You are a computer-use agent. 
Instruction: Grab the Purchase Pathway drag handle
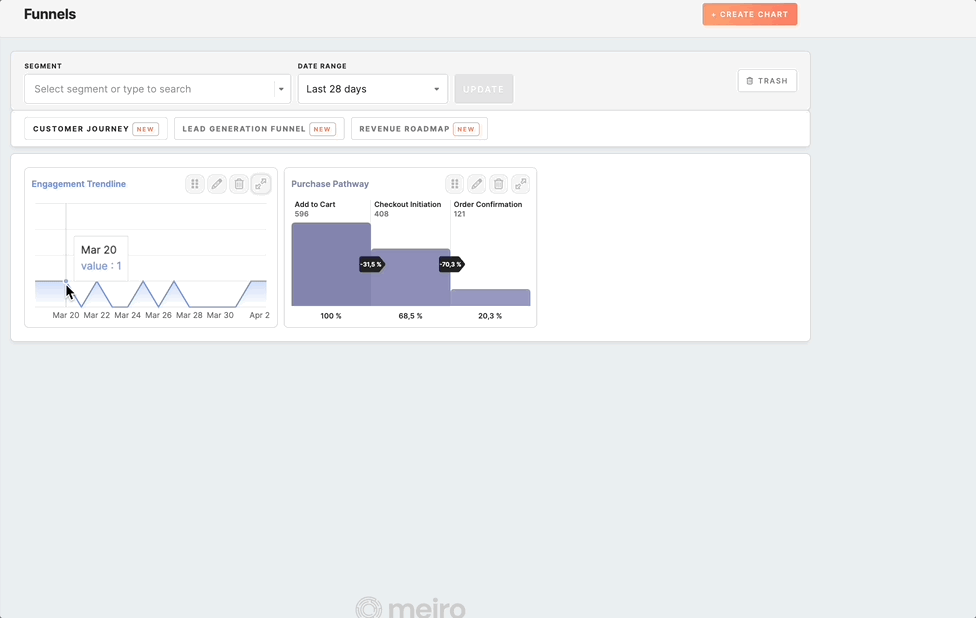[453, 184]
